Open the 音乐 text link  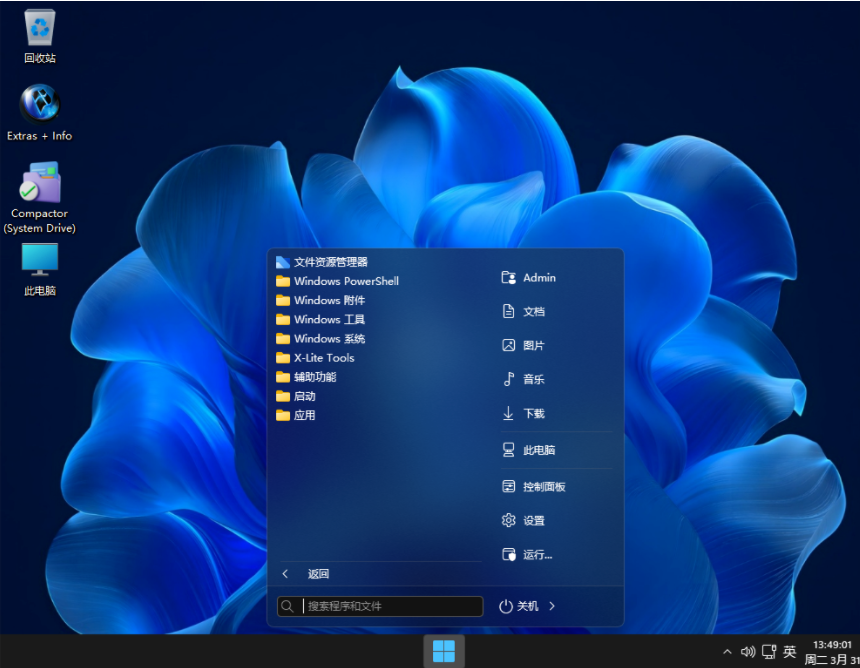pos(534,380)
